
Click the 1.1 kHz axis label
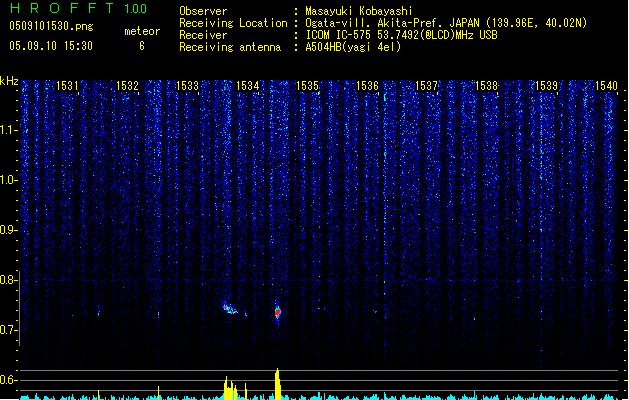[x=8, y=130]
